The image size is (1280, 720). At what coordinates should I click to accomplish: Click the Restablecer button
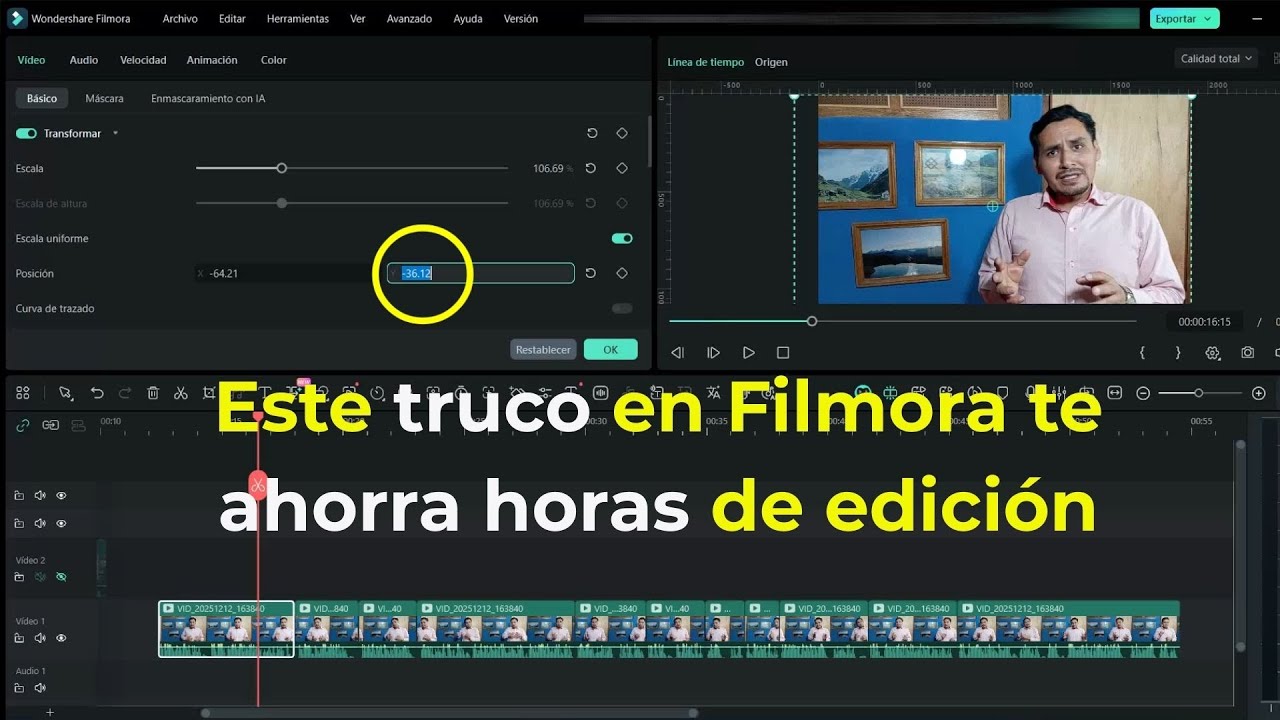click(543, 350)
